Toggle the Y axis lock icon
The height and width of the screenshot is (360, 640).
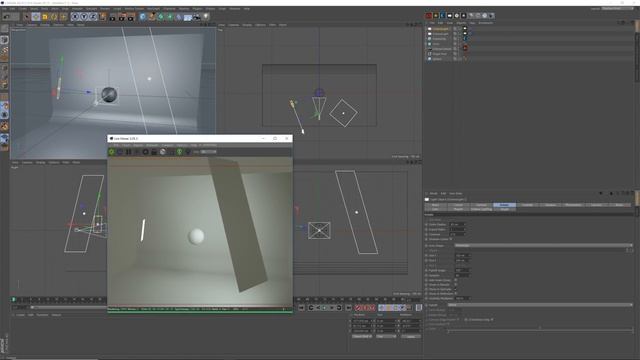[x=84, y=17]
